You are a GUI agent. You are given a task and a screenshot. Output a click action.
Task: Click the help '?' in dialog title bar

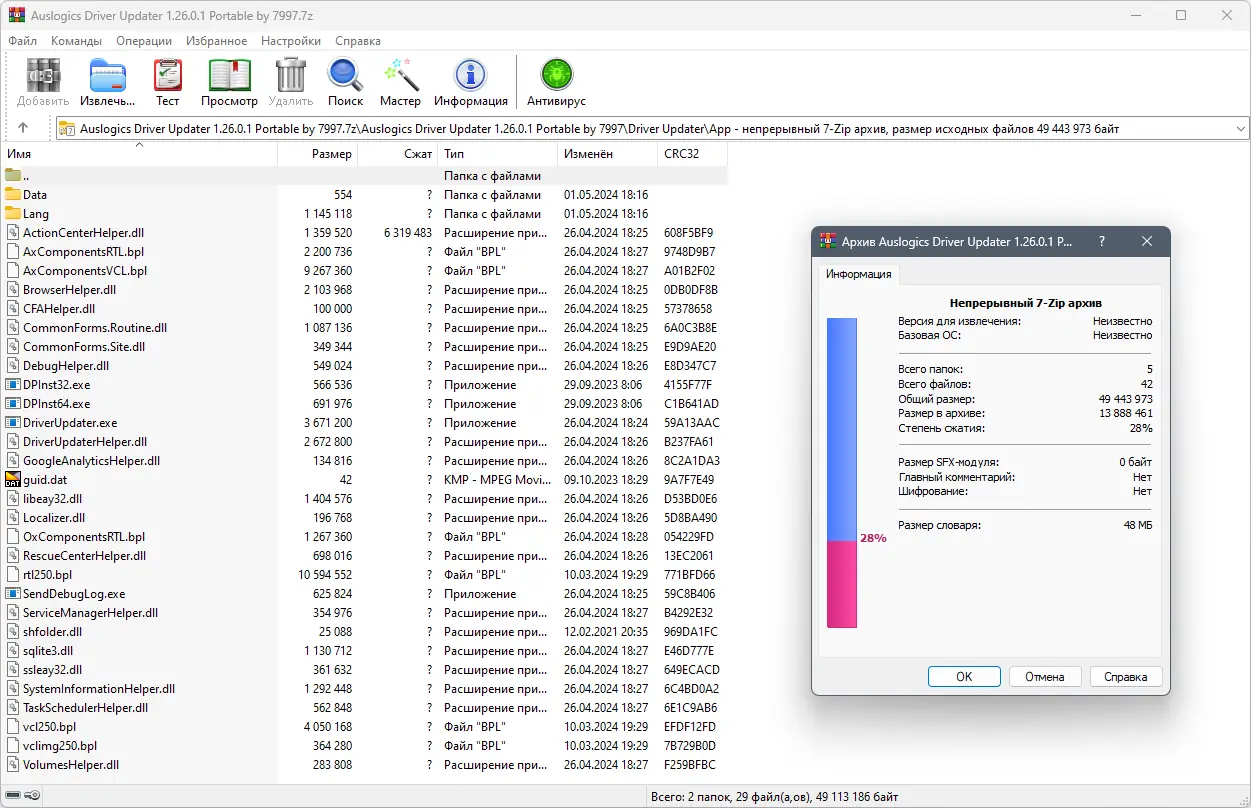1102,242
